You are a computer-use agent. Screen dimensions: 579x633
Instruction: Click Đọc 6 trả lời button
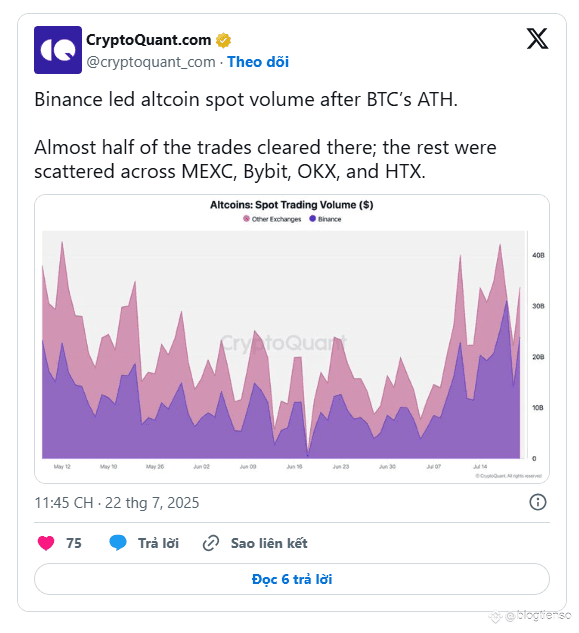pos(292,579)
